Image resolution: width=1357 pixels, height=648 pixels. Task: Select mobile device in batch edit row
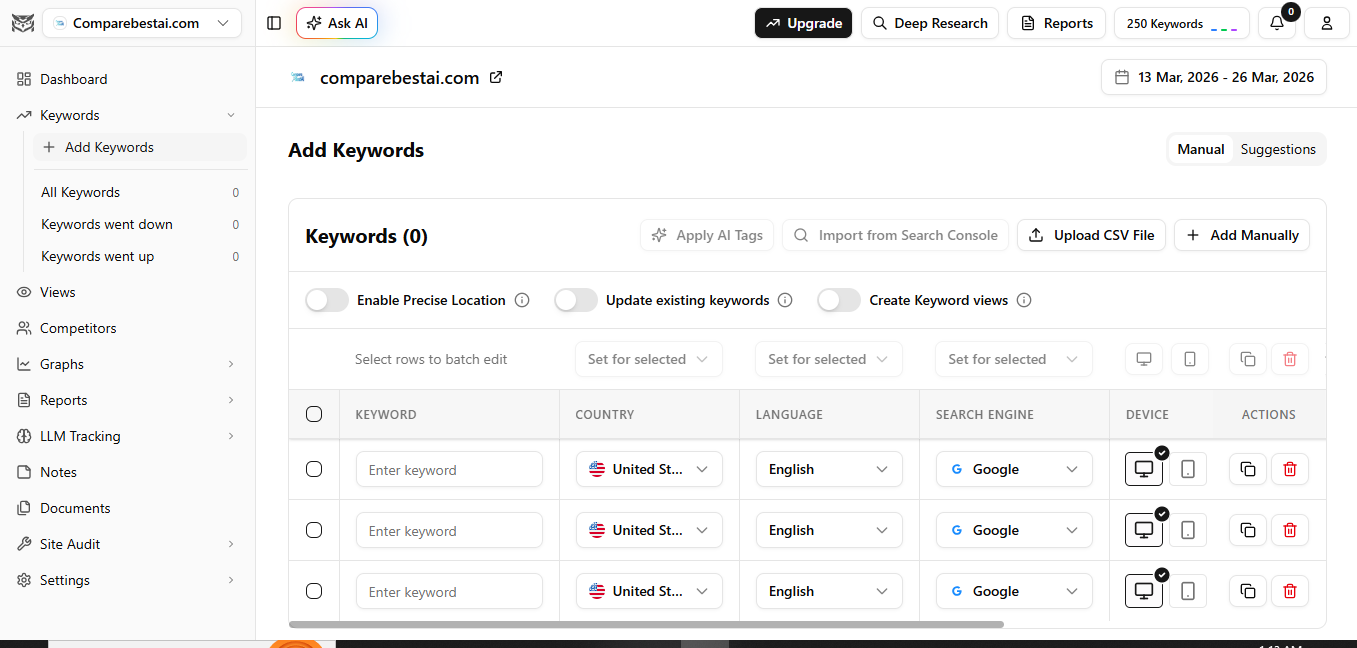[x=1190, y=359]
